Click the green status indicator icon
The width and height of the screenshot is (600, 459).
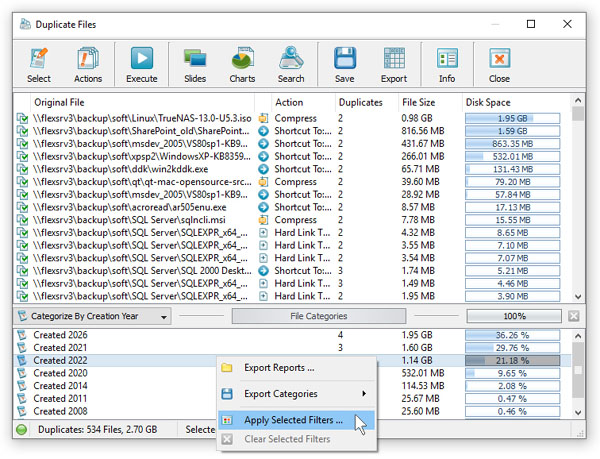(22, 430)
